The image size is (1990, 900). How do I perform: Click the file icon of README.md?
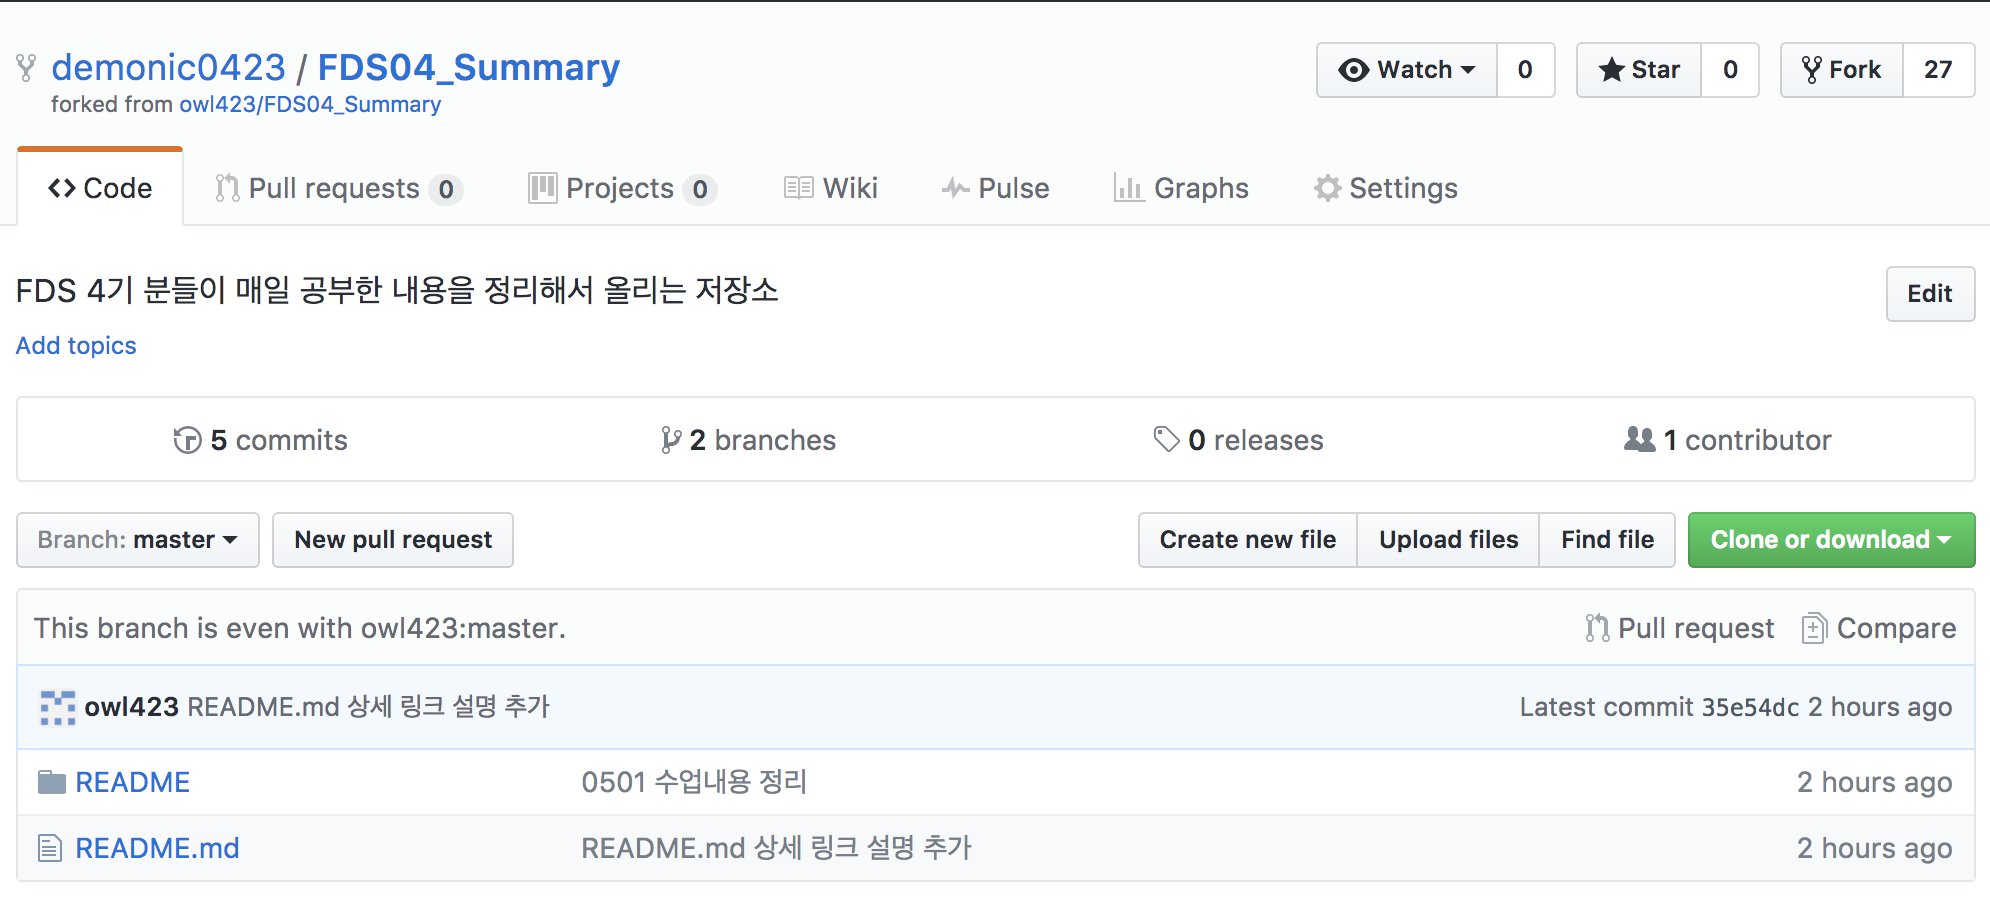pos(50,848)
